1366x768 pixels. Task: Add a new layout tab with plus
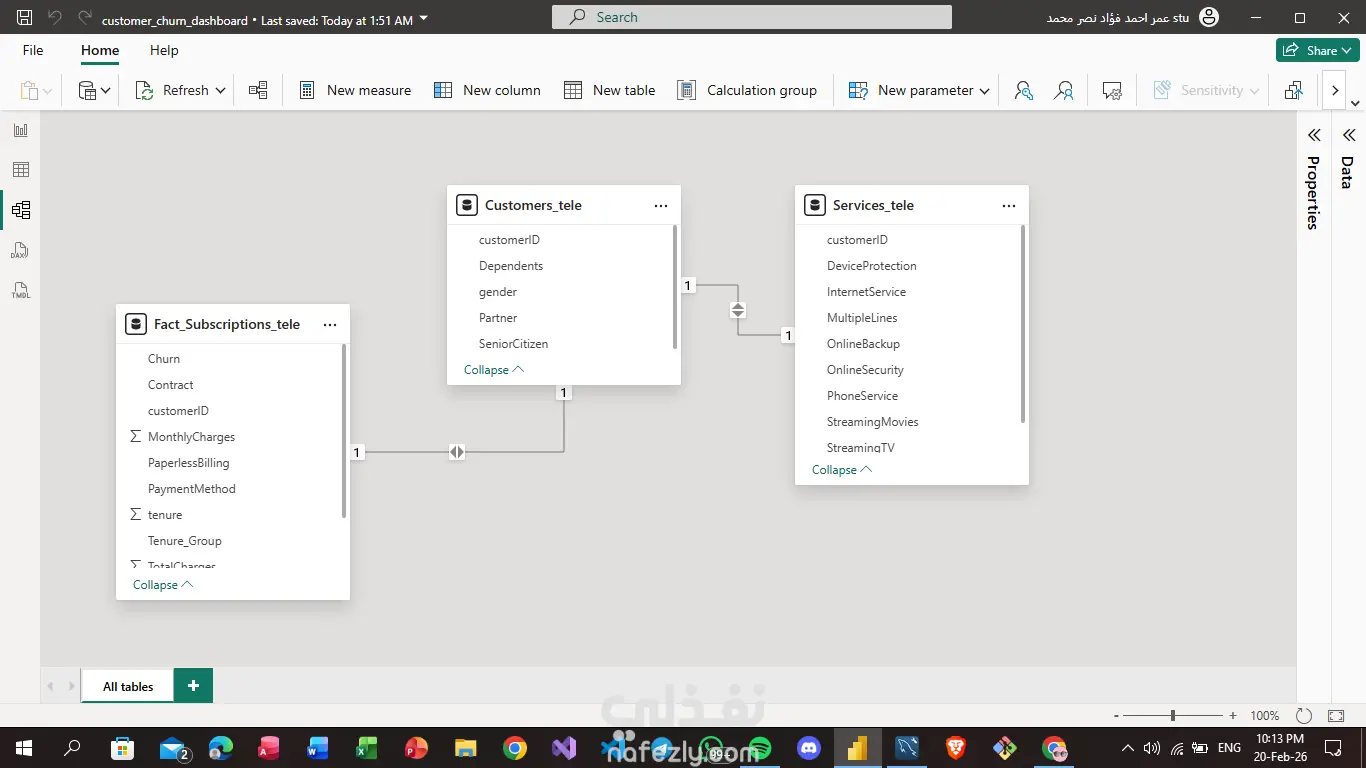click(193, 686)
